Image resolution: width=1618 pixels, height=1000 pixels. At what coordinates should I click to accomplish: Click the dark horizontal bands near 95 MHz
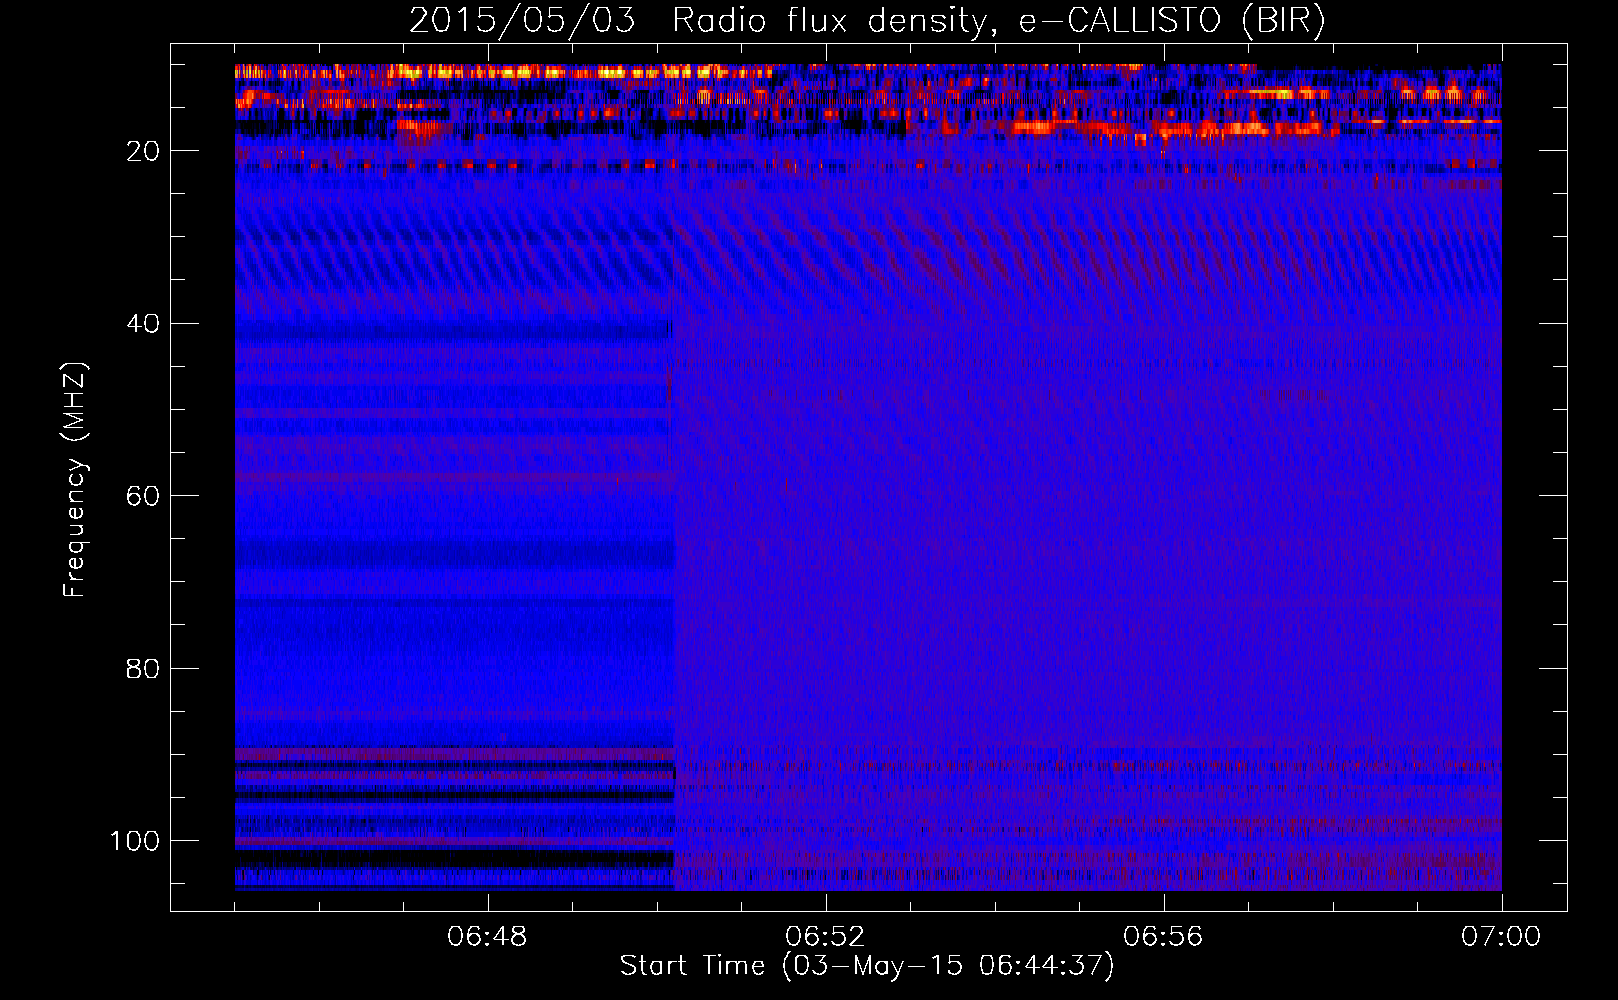450,796
